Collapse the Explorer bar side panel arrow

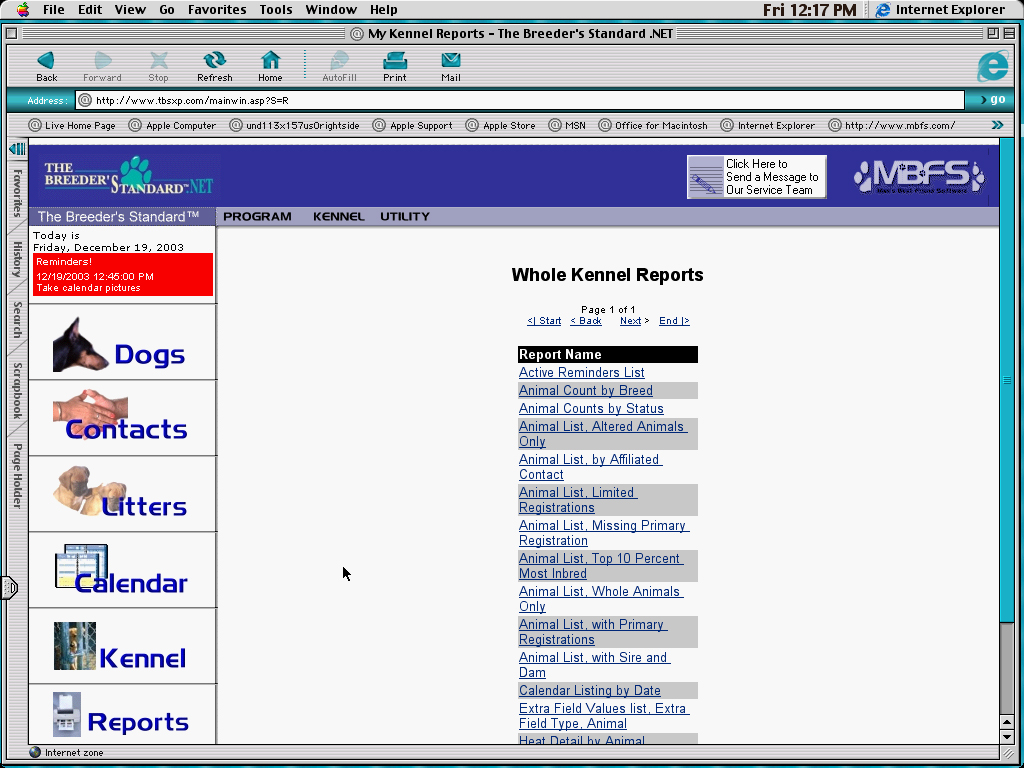pyautogui.click(x=17, y=149)
